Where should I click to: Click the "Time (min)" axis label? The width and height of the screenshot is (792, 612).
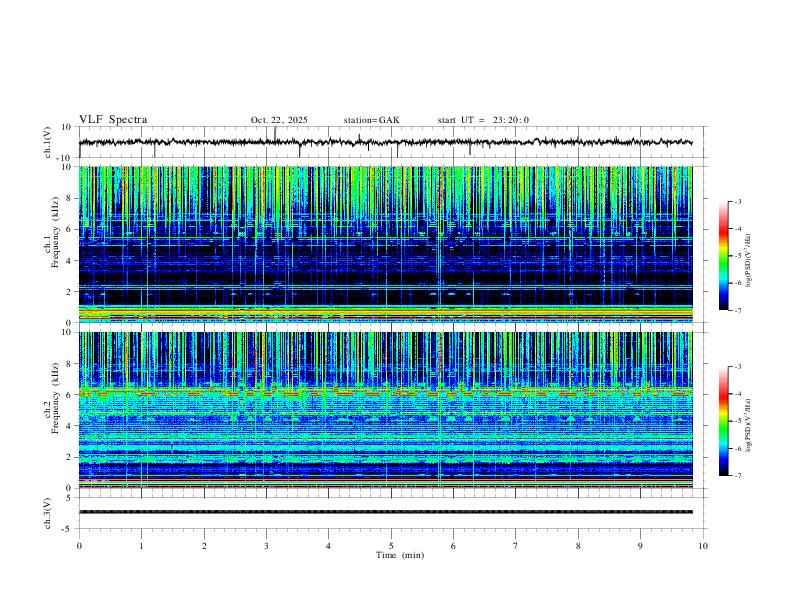tap(400, 555)
